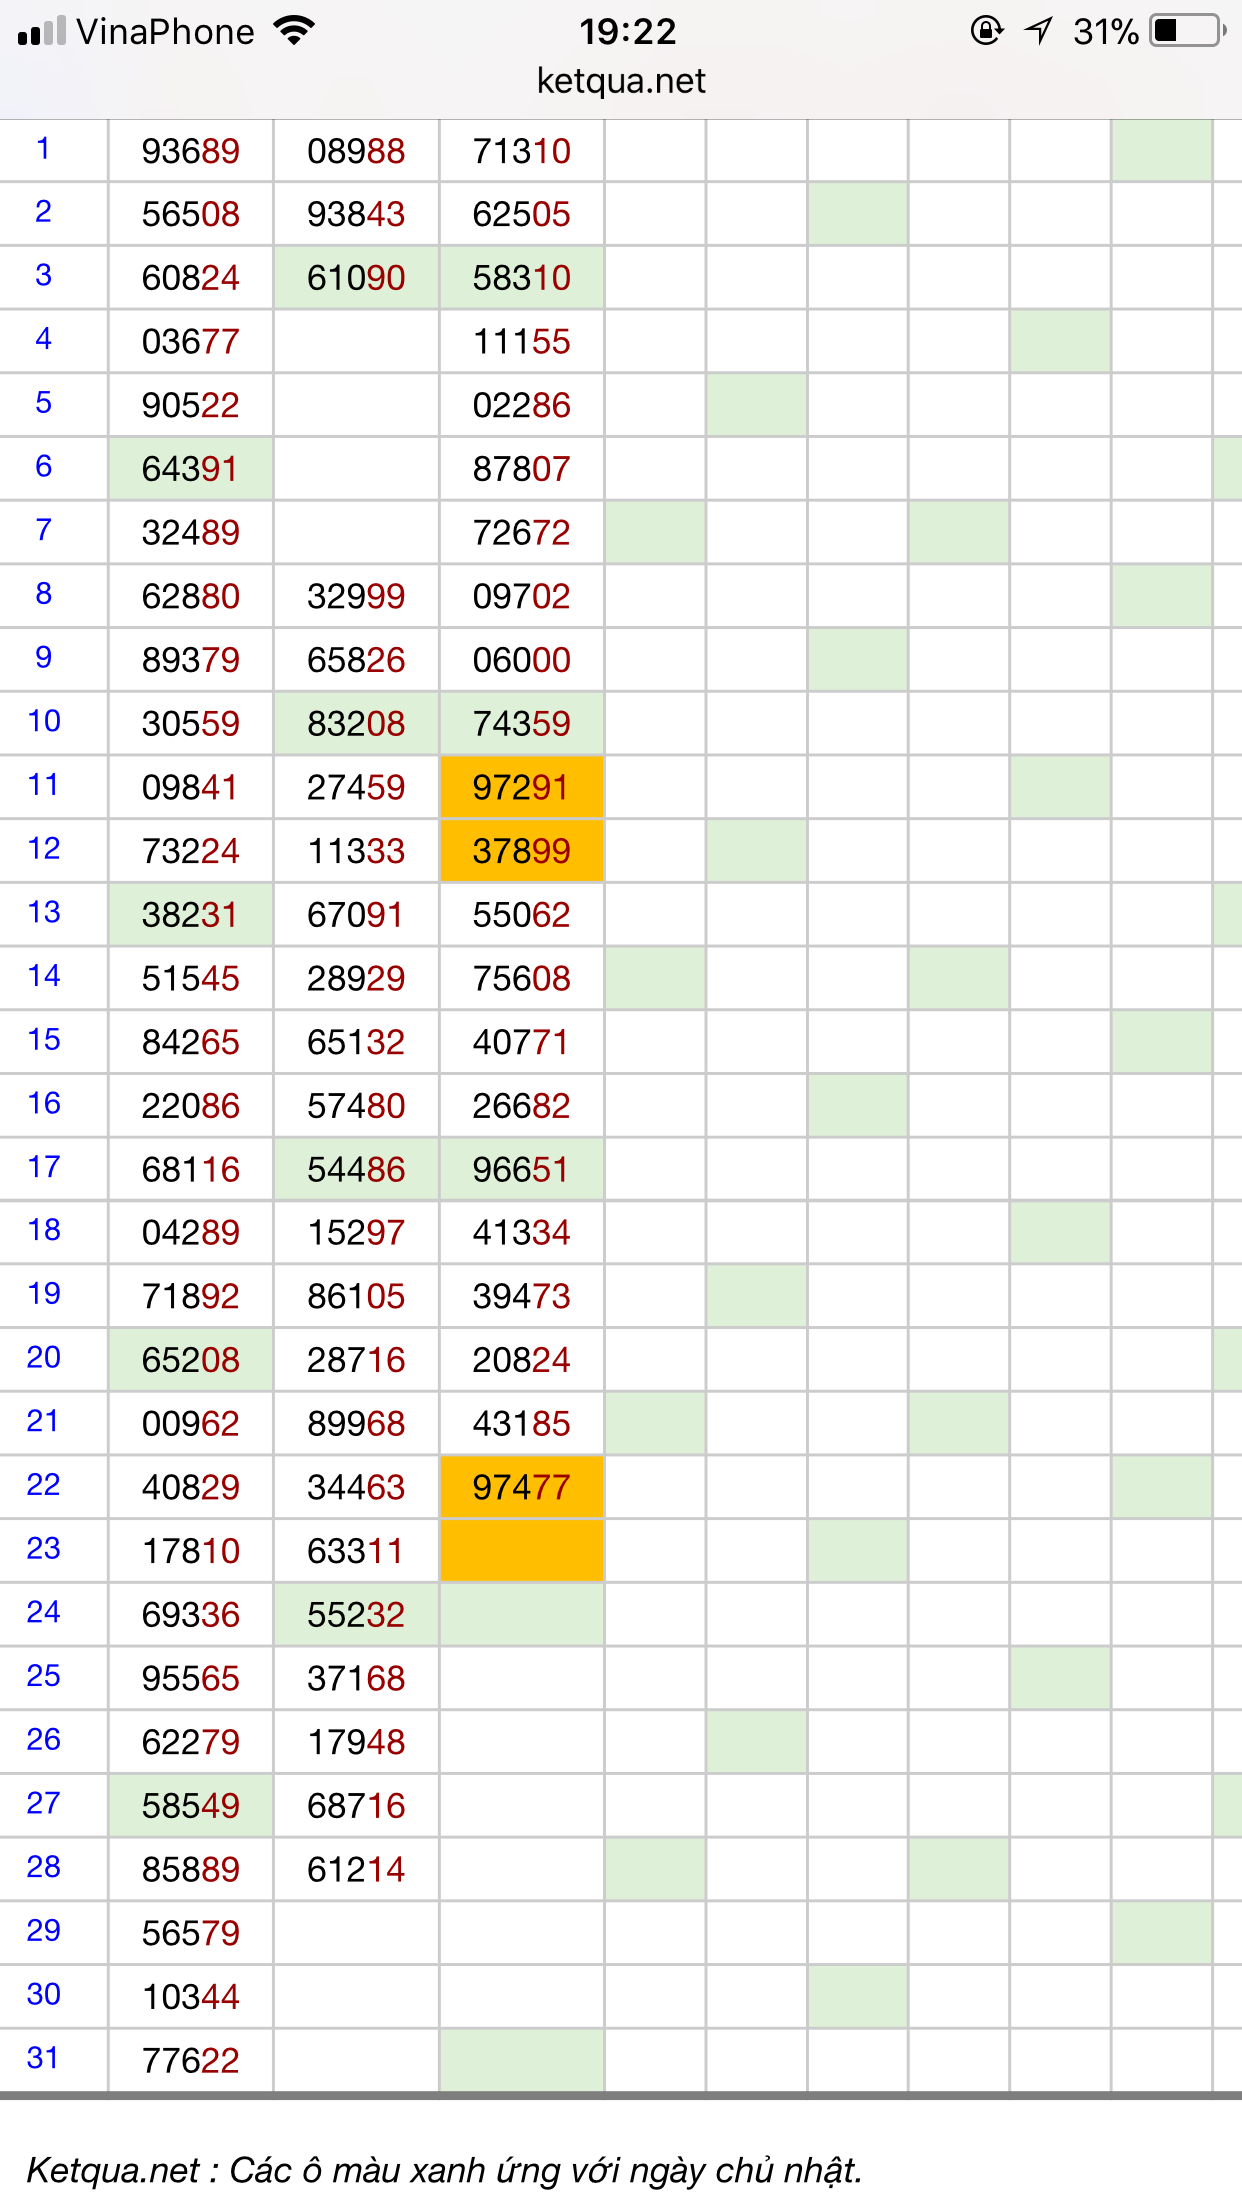Click the green cell with number 64391
This screenshot has width=1242, height=2208.
pos(190,468)
